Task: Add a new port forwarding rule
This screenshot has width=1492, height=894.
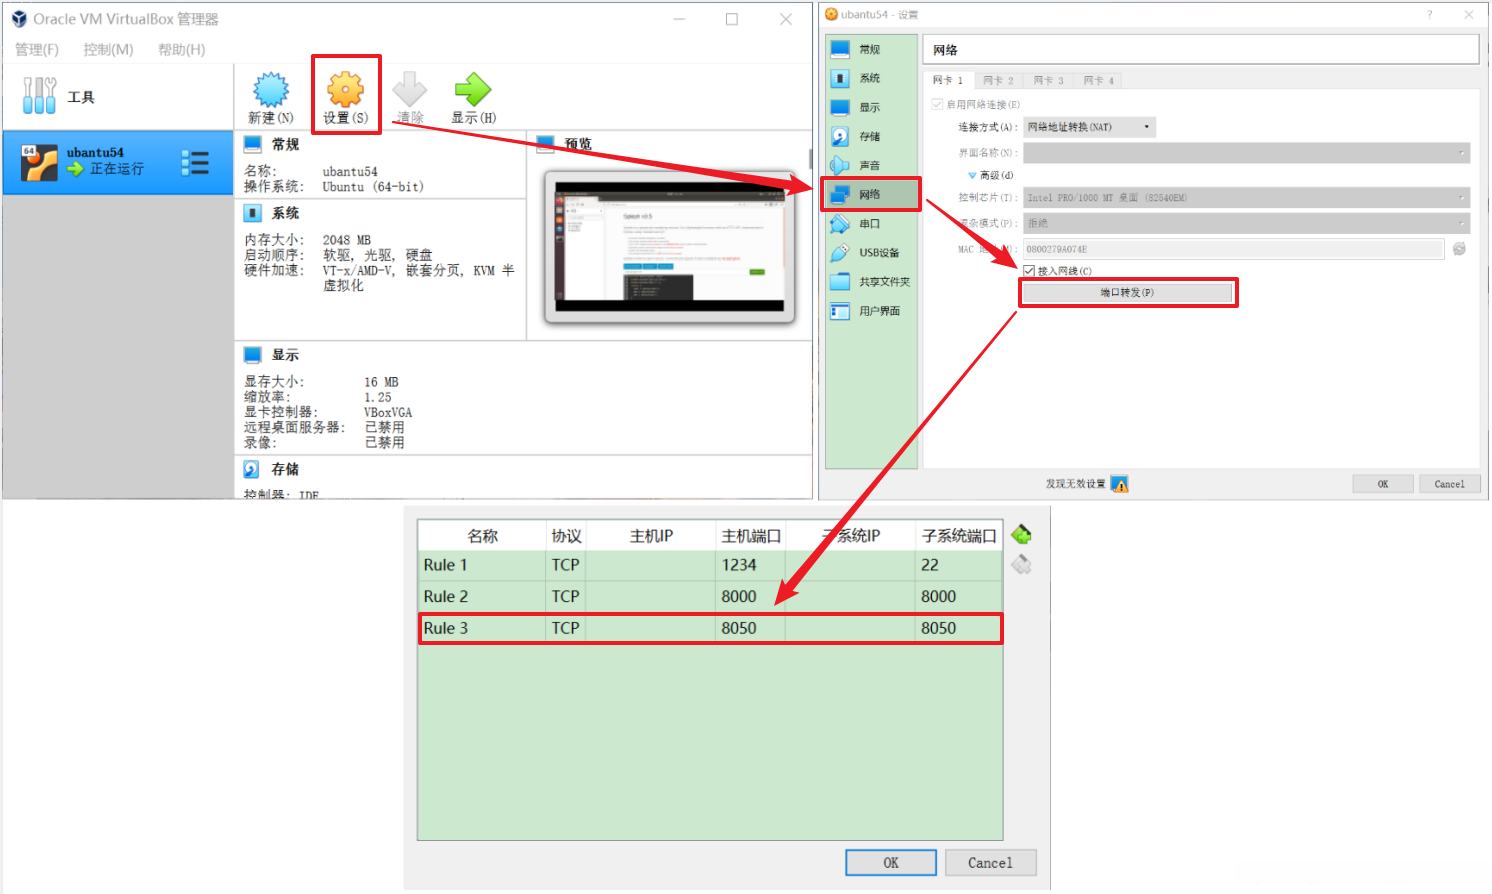Action: click(x=1021, y=535)
